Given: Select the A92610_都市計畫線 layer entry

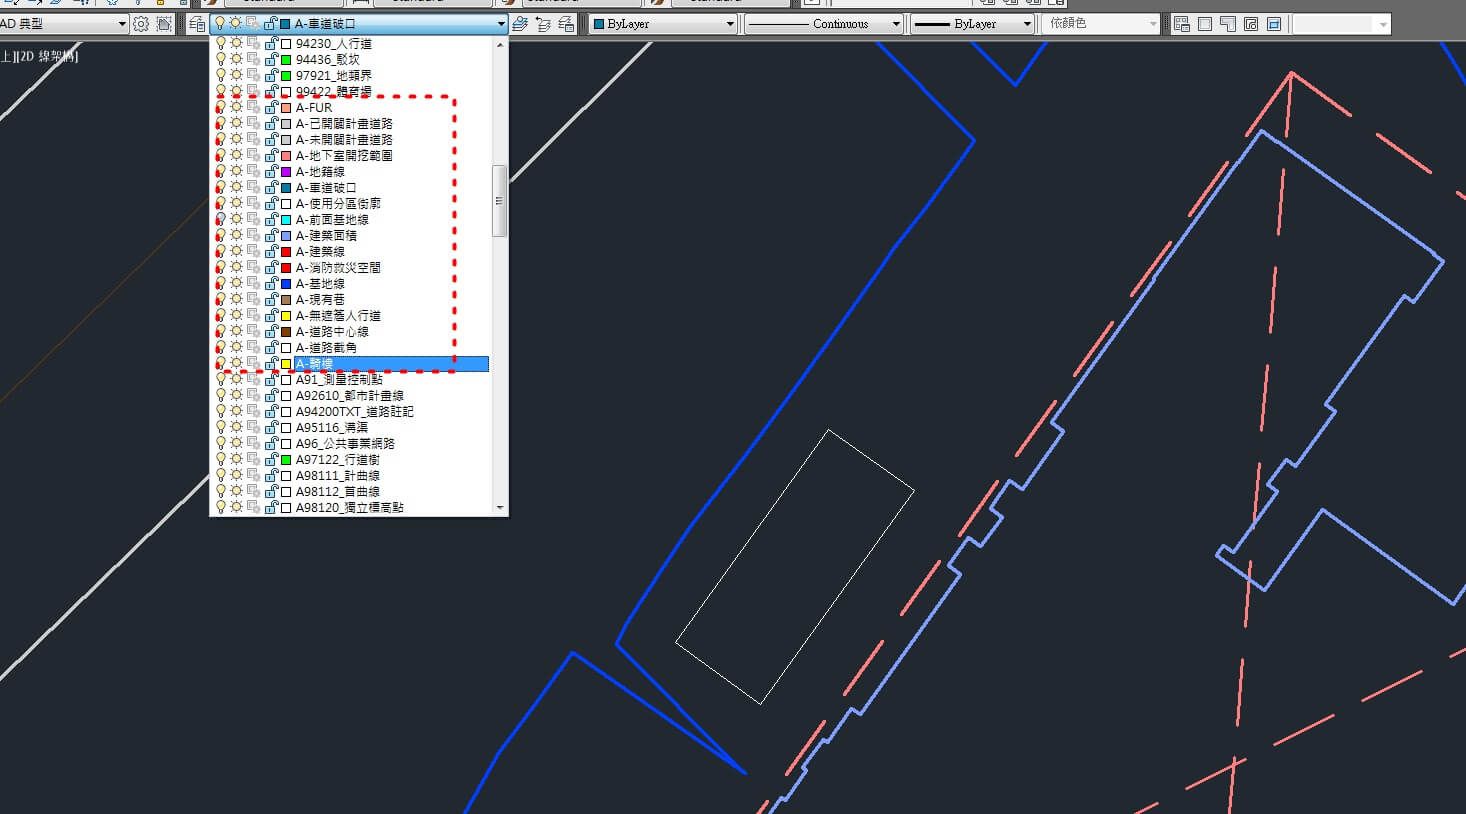Looking at the screenshot, I should [351, 395].
